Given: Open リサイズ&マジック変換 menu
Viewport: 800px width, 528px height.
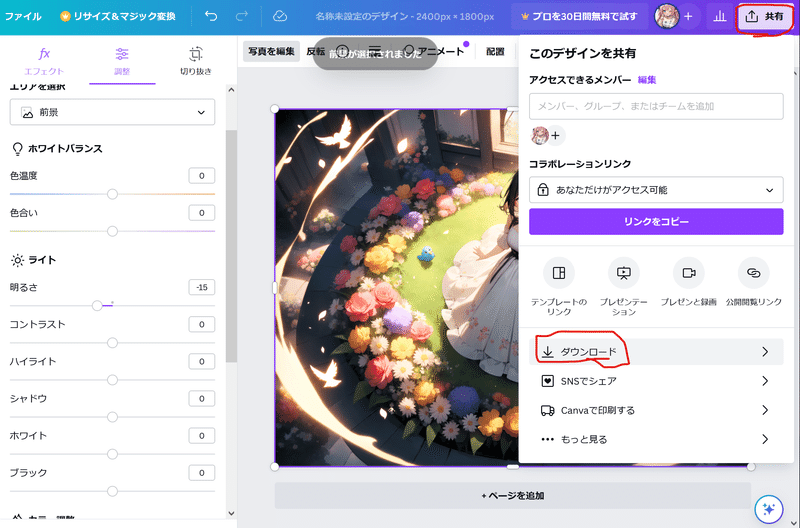Looking at the screenshot, I should (118, 16).
